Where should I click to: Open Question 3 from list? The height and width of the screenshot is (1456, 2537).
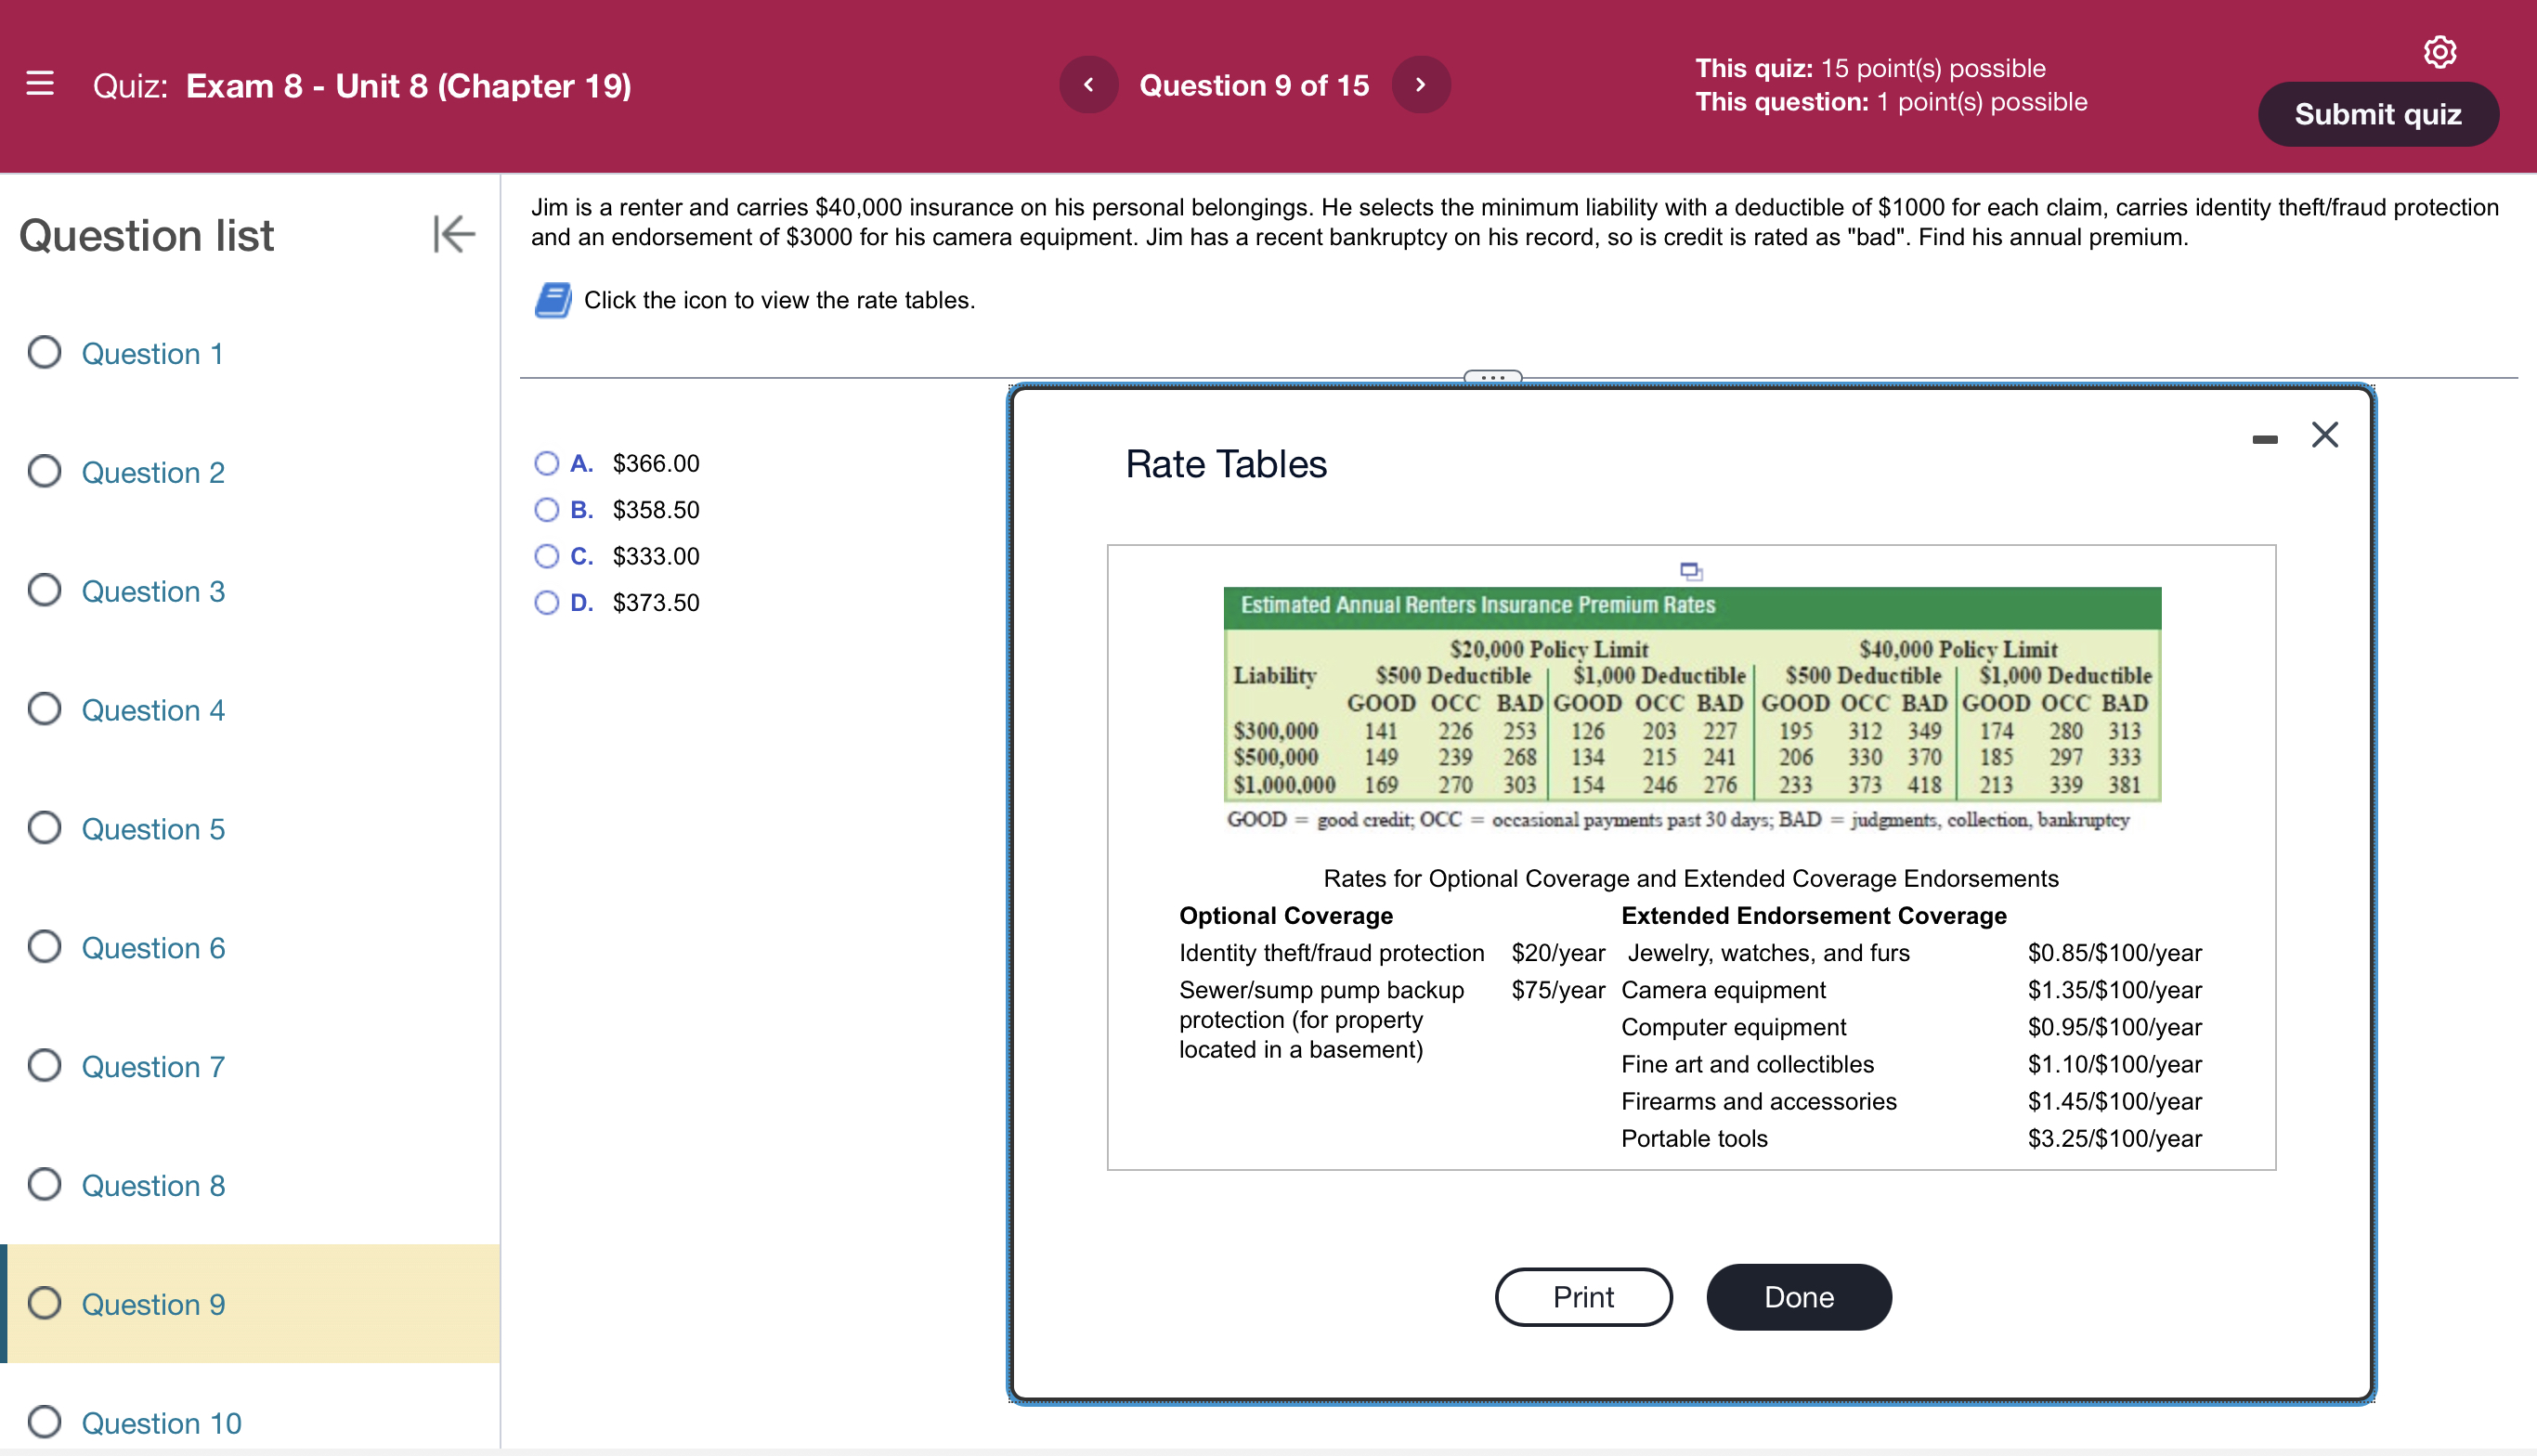point(152,591)
